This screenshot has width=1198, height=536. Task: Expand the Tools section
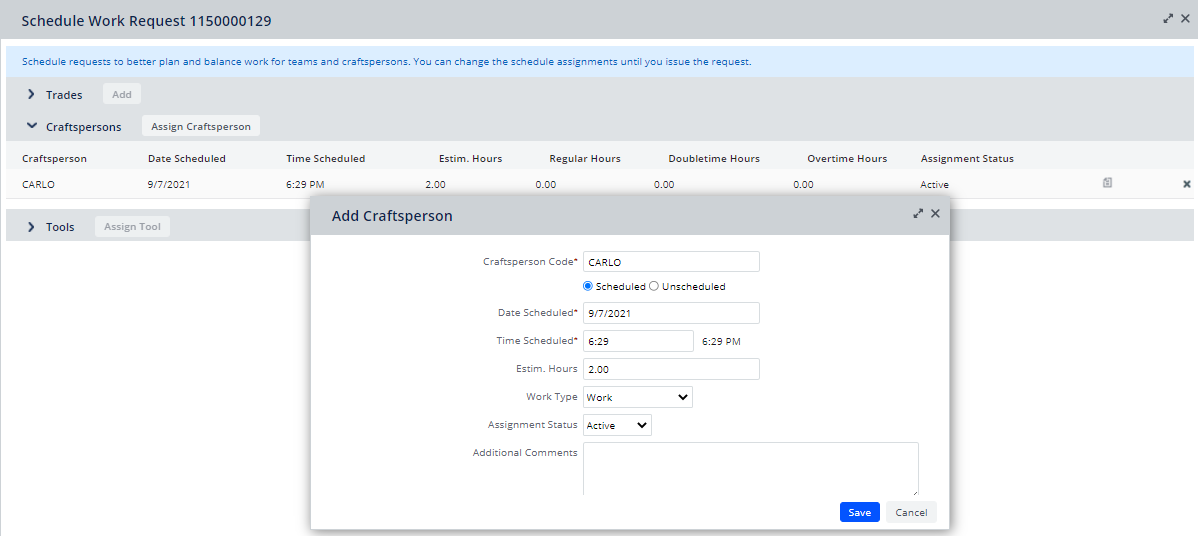(31, 227)
